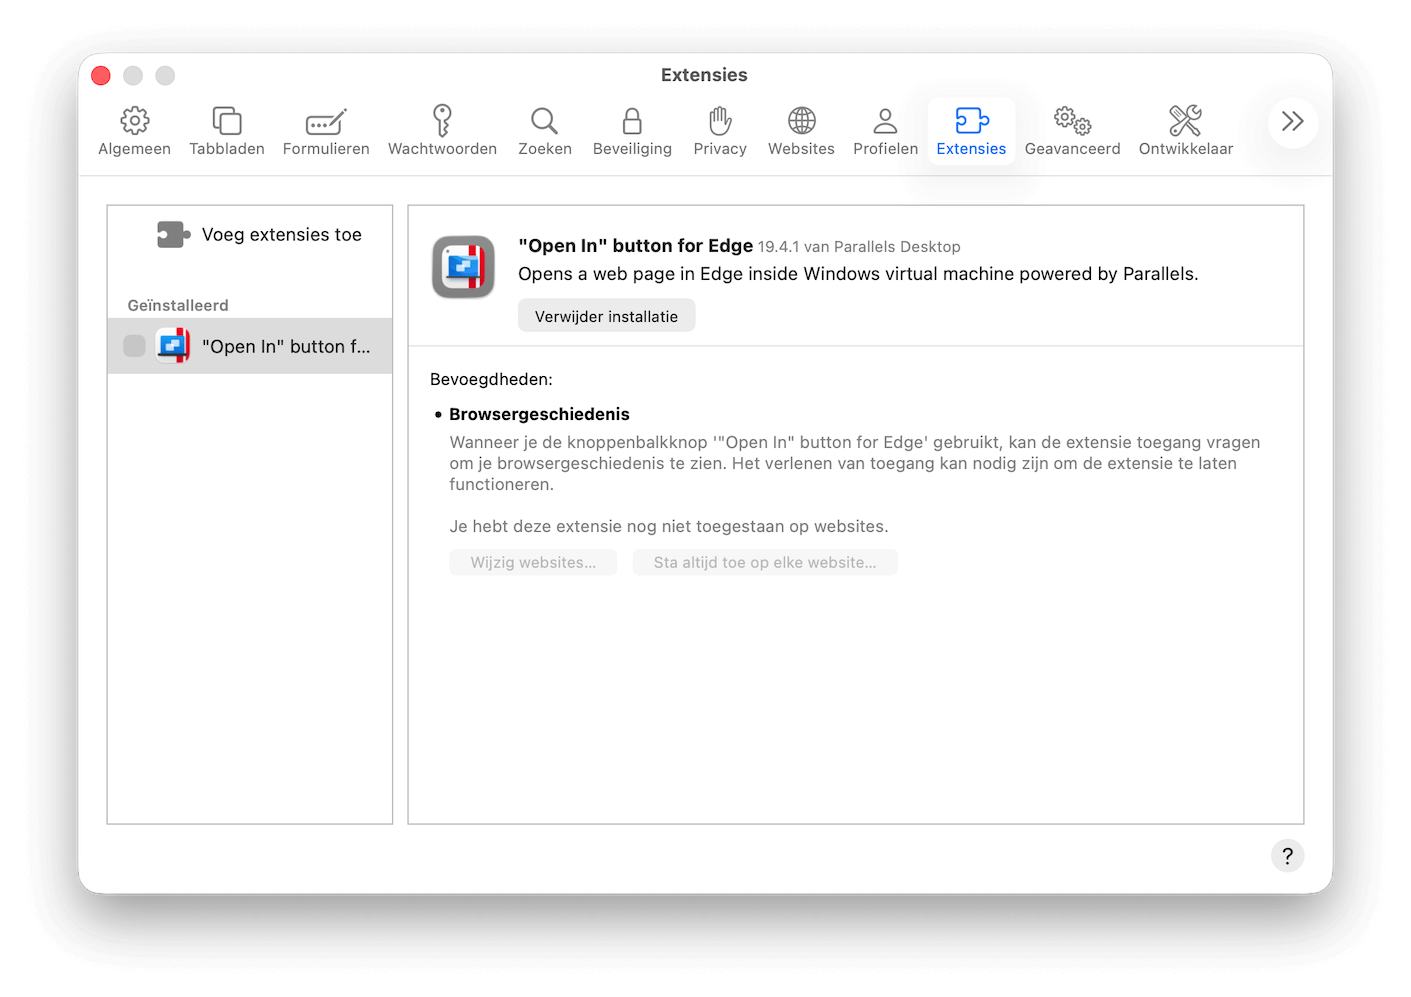Image resolution: width=1411 pixels, height=997 pixels.
Task: Open the Websites globe icon
Action: [801, 121]
